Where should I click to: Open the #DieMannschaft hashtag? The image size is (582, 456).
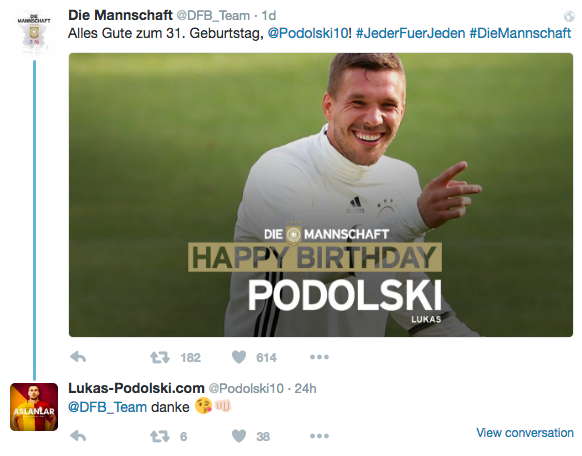coord(520,33)
